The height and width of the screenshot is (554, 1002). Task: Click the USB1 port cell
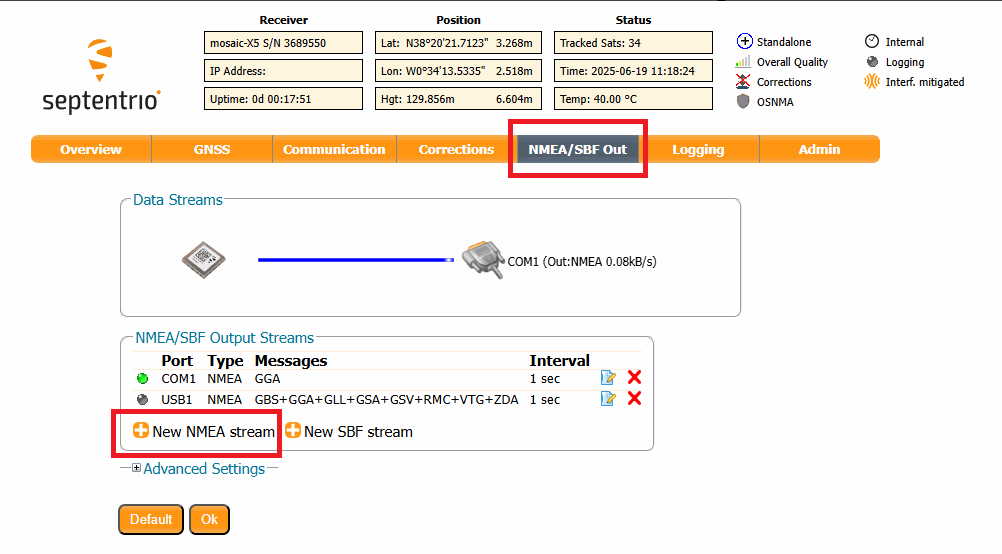point(176,399)
